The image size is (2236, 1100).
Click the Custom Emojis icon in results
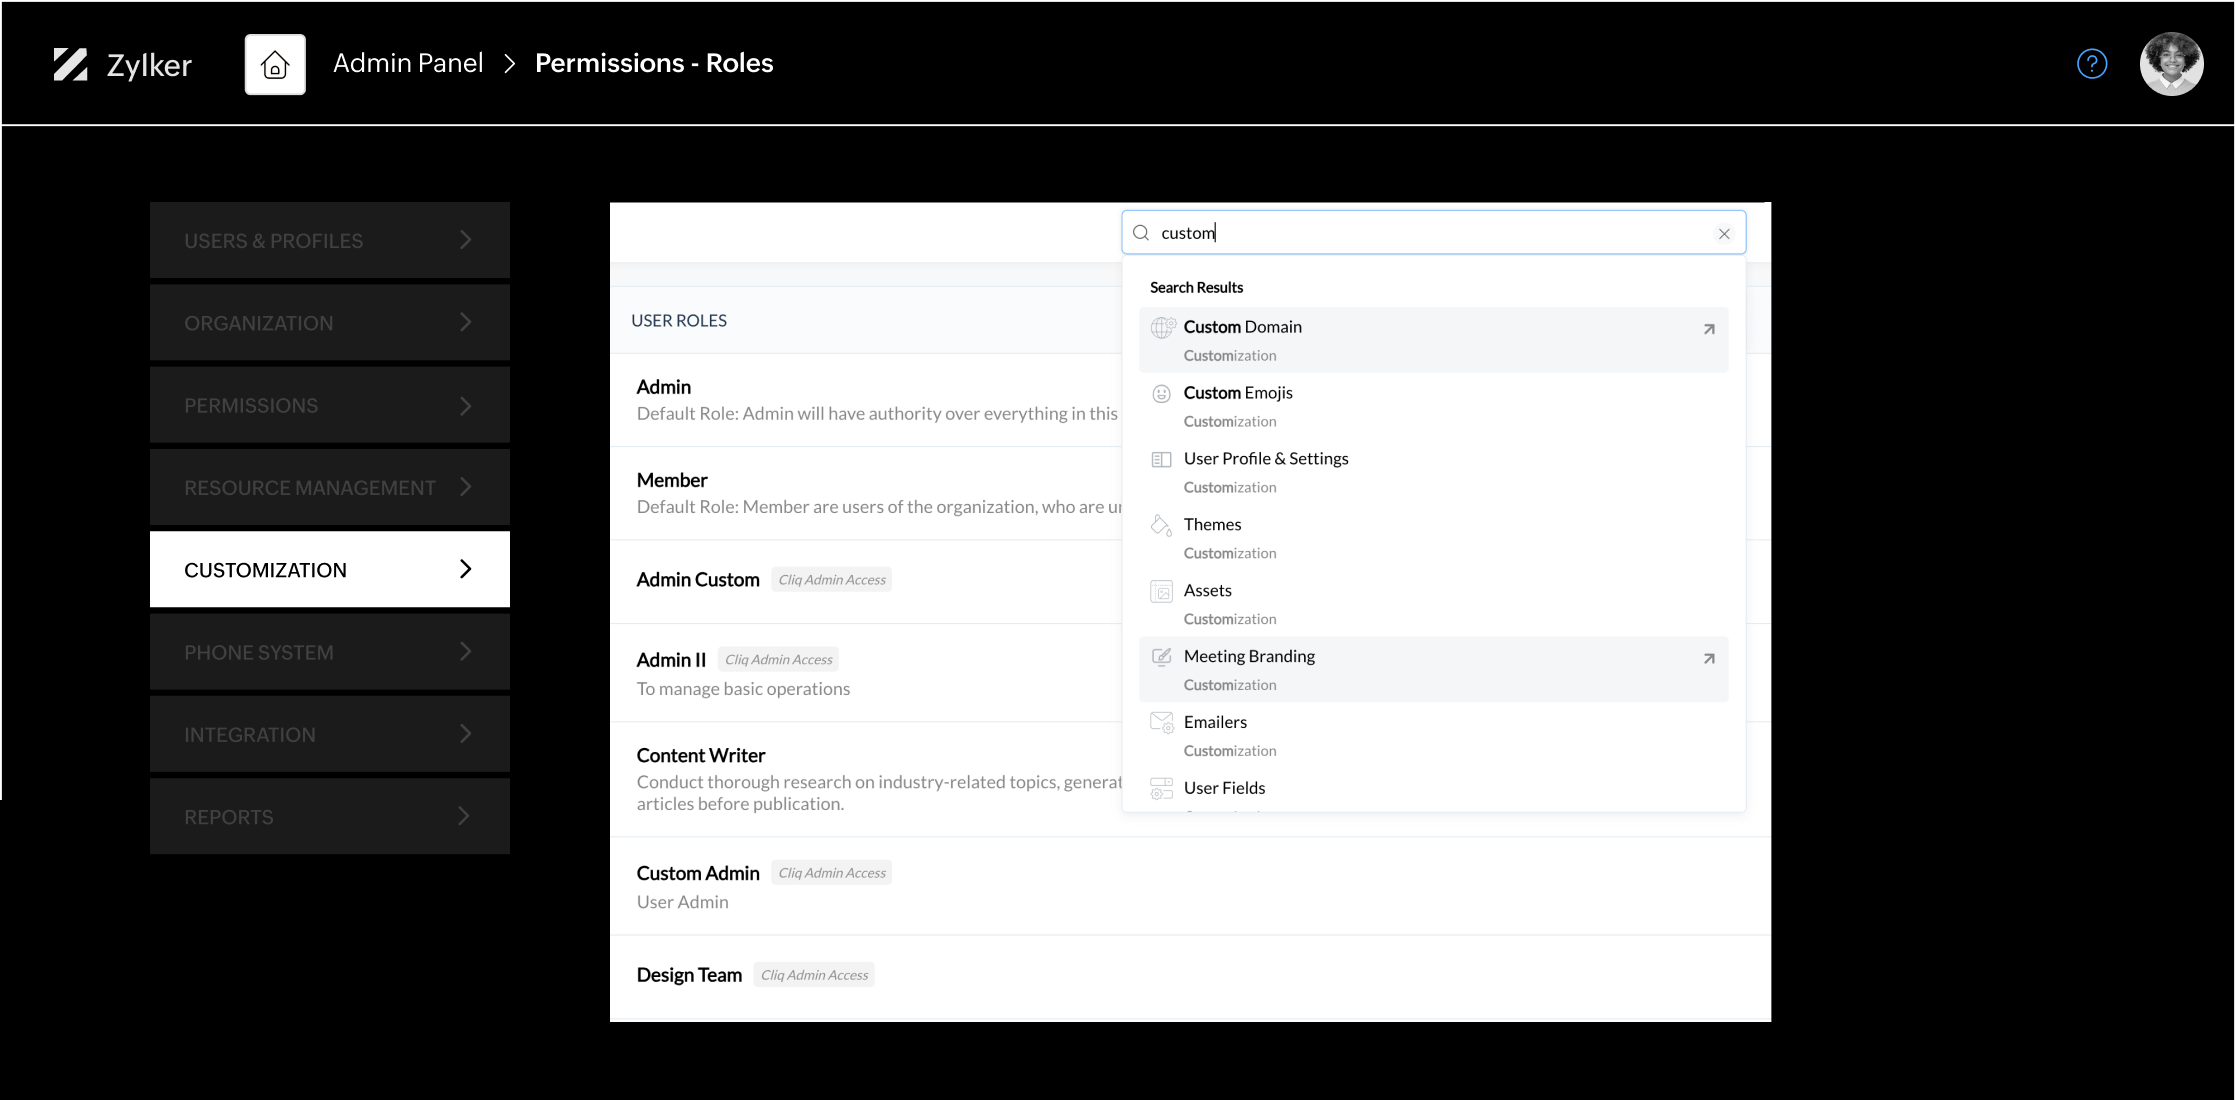tap(1162, 392)
